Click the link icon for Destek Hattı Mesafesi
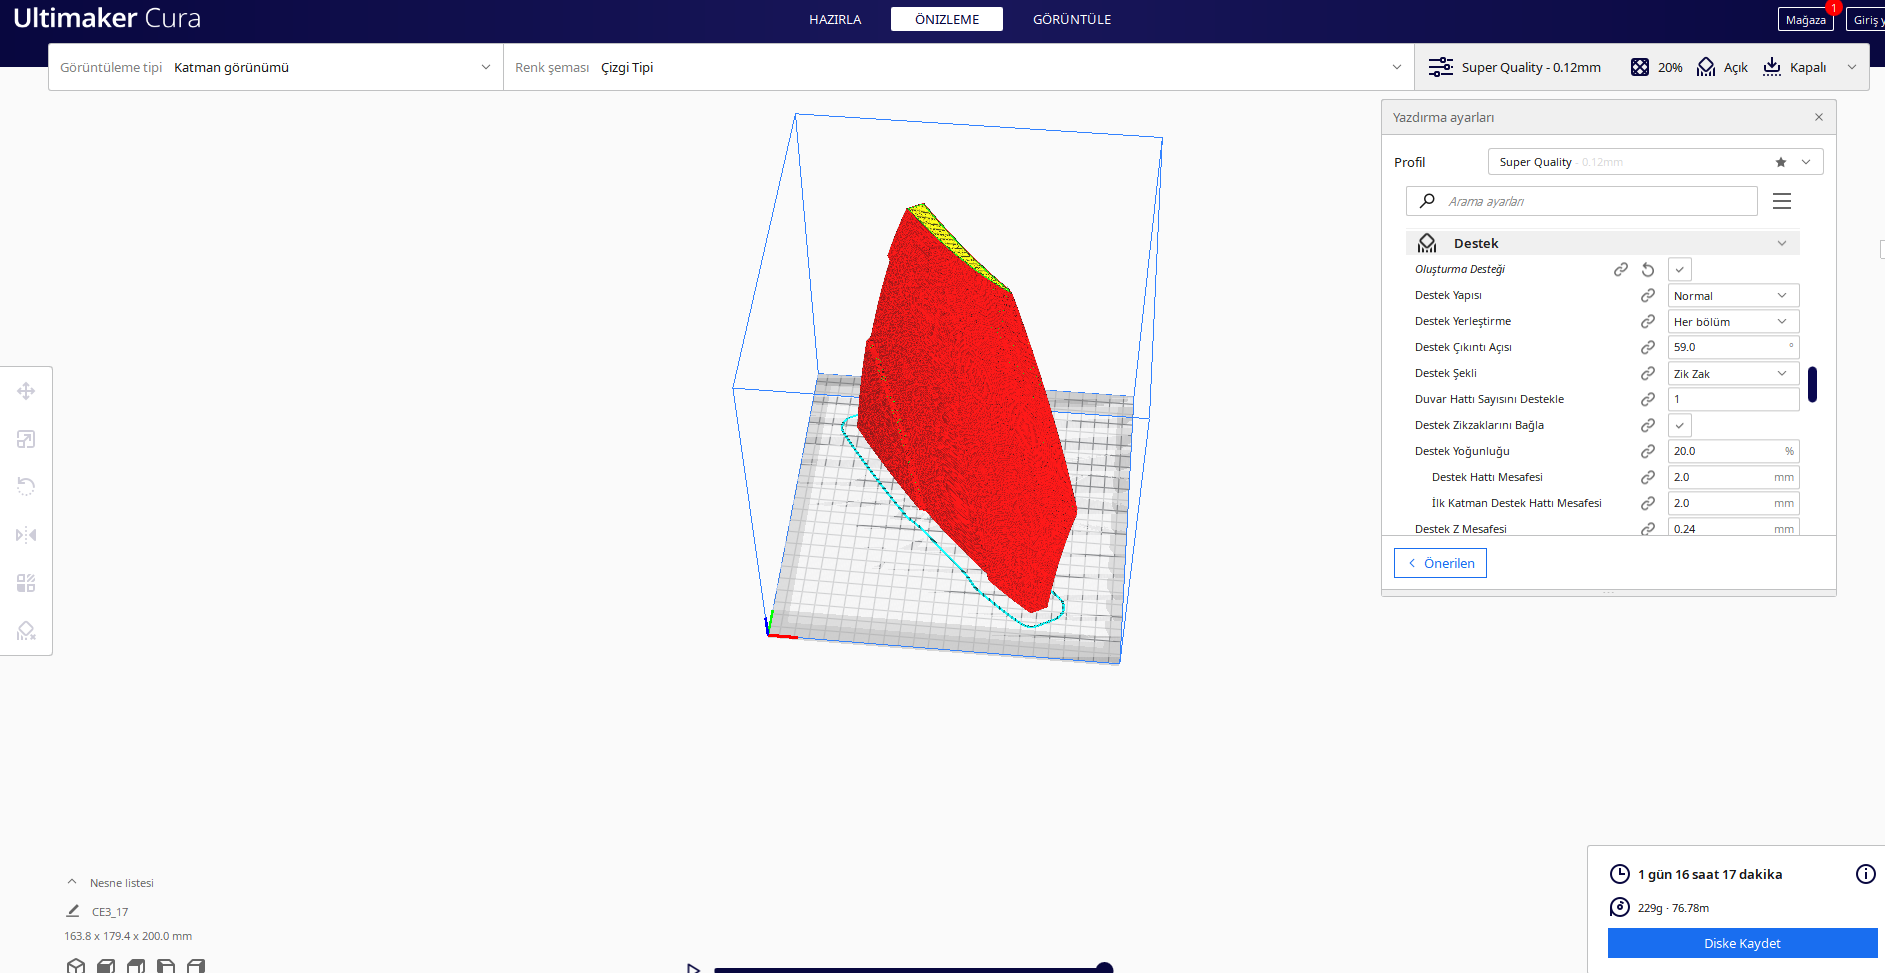This screenshot has height=973, width=1885. pos(1648,477)
